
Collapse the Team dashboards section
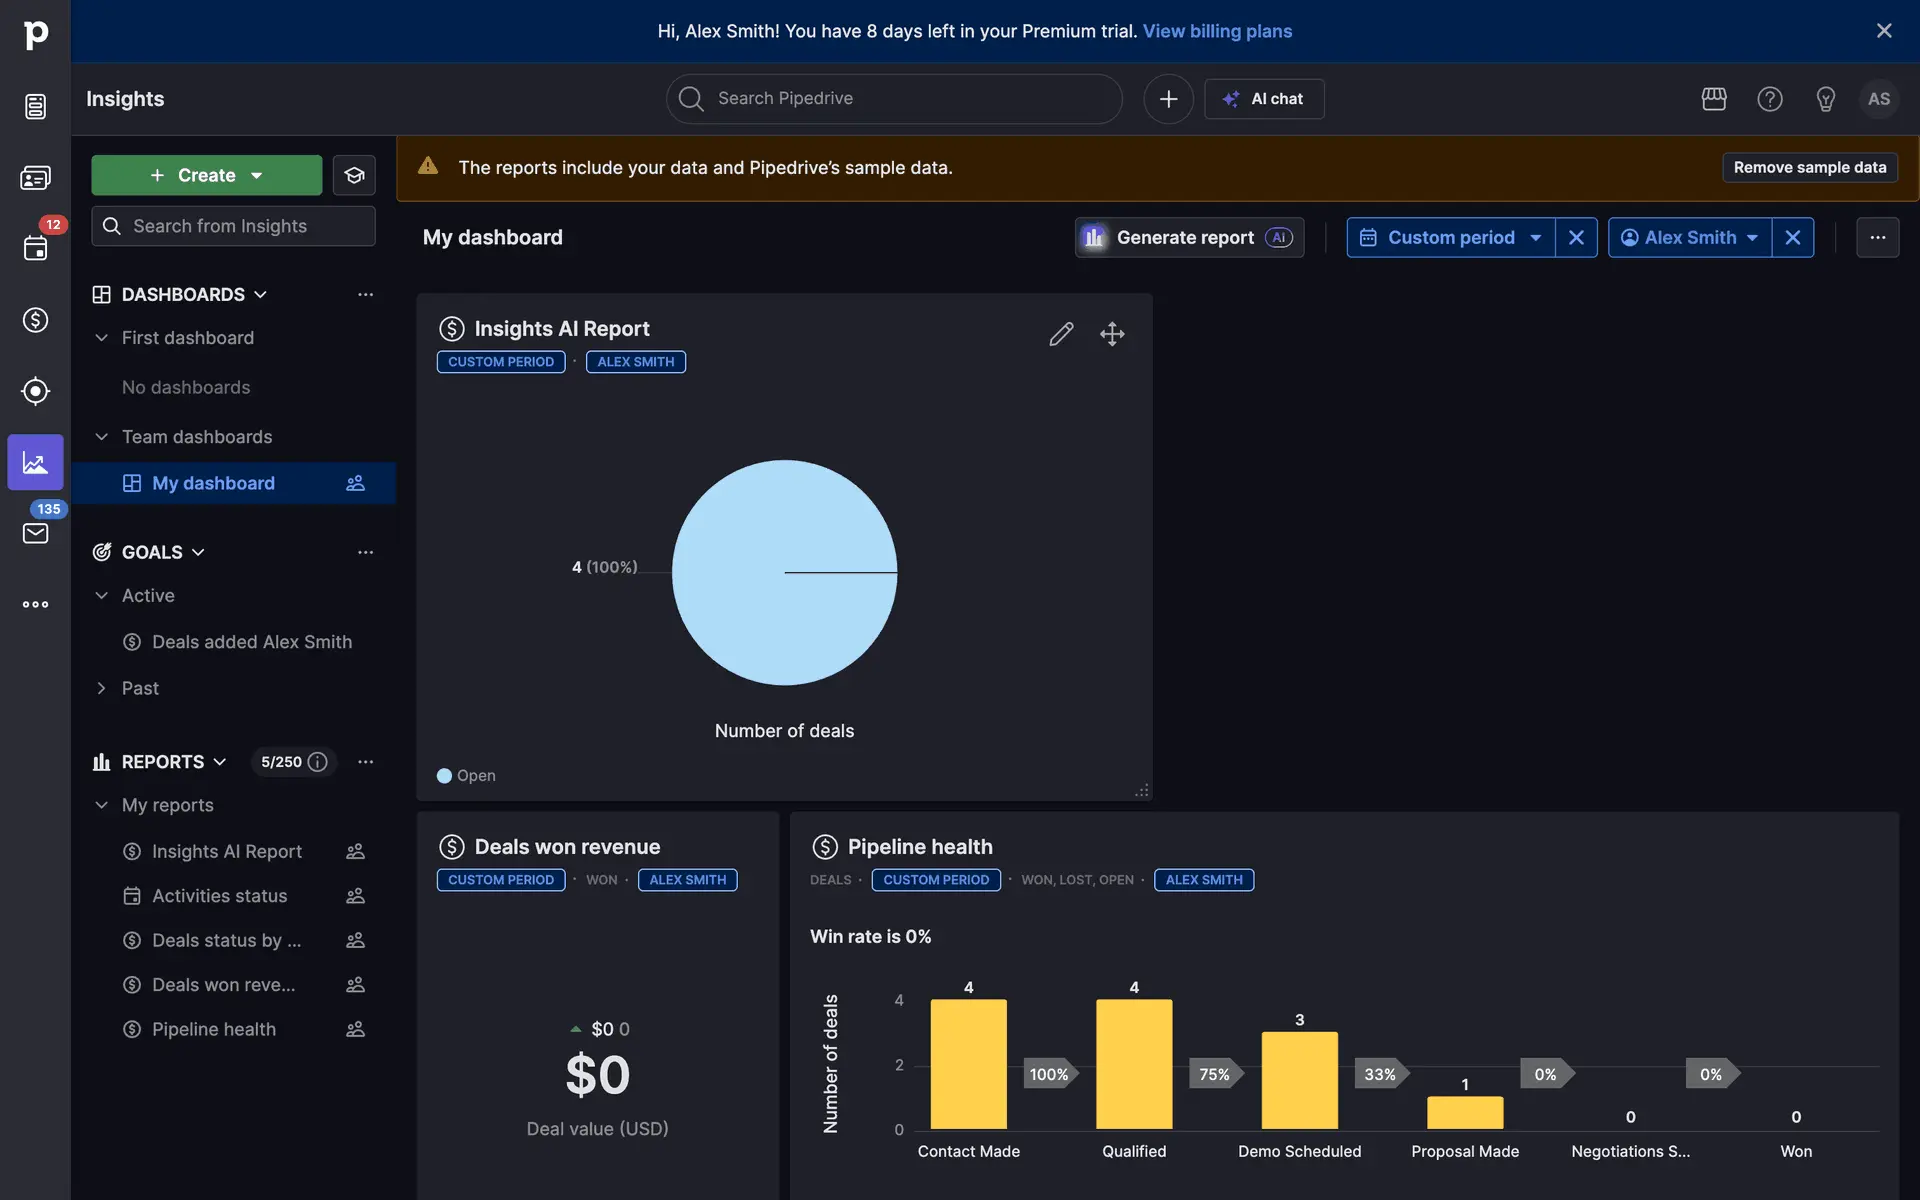[x=101, y=437]
